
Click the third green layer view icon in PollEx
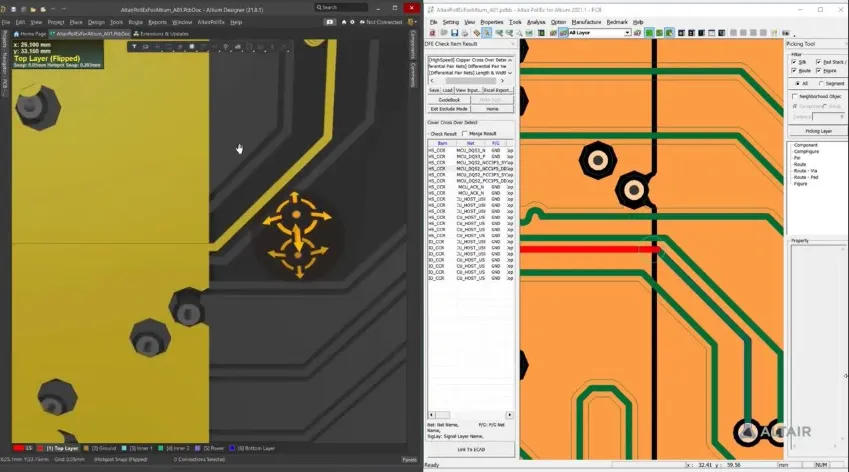point(669,33)
